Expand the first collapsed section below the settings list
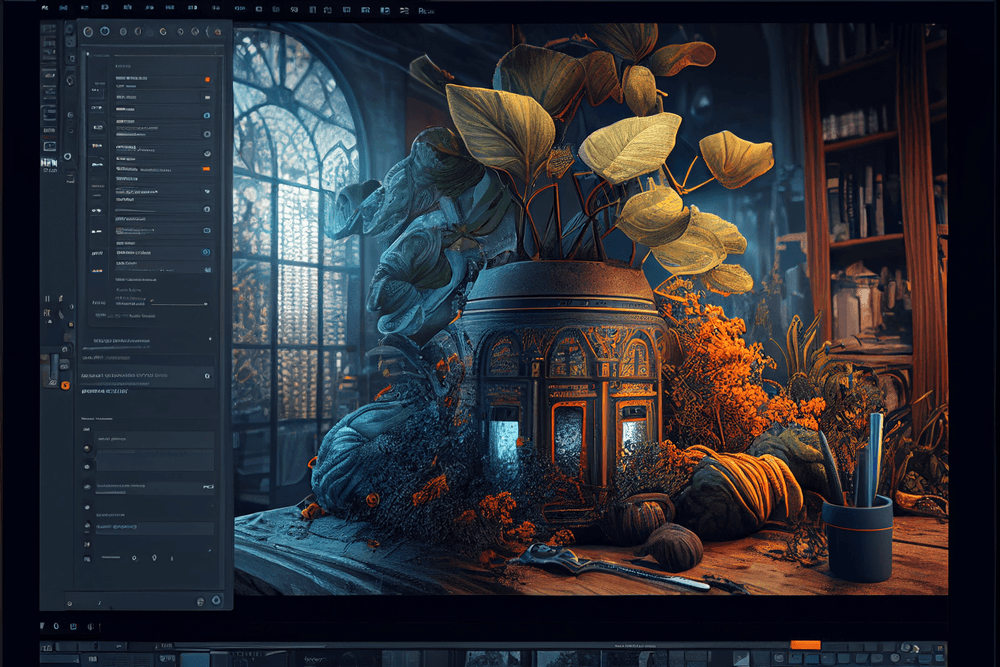The width and height of the screenshot is (1000, 667). pyautogui.click(x=150, y=340)
